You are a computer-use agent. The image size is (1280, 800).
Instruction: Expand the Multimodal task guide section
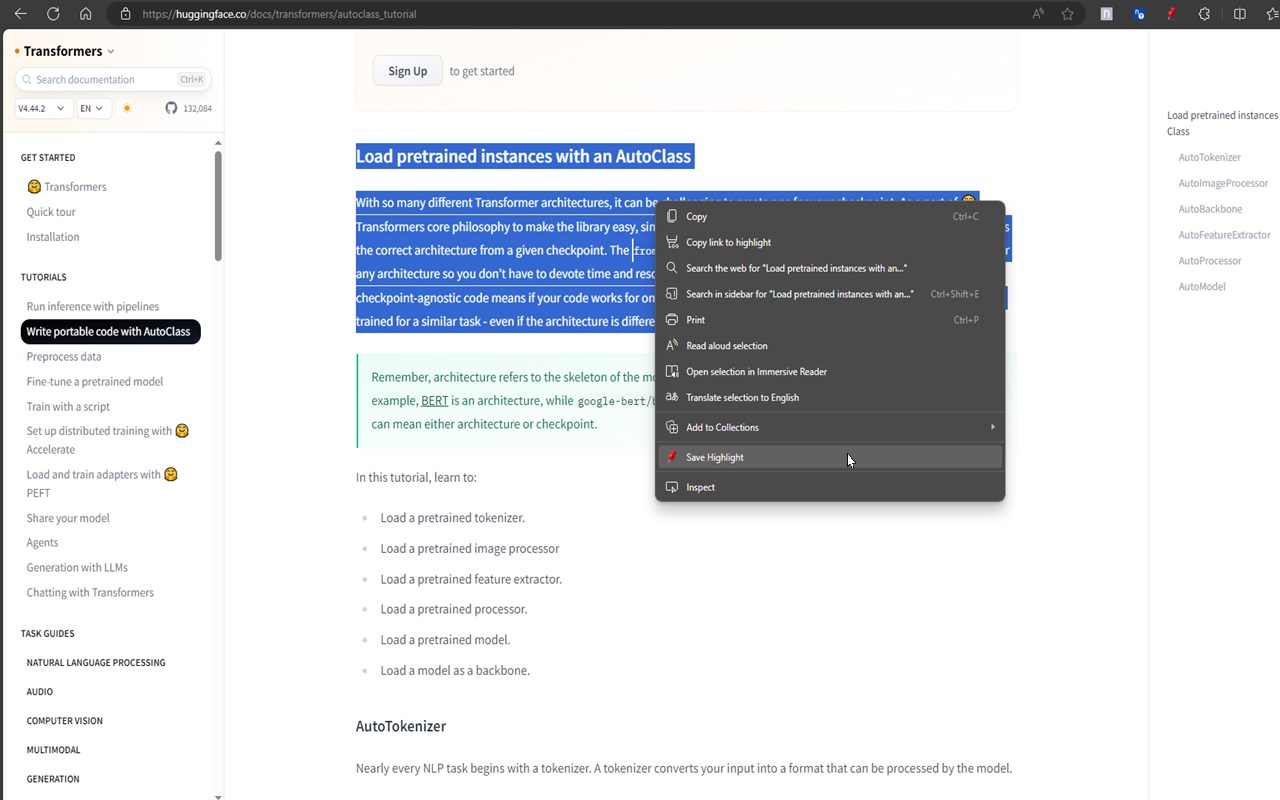click(53, 749)
